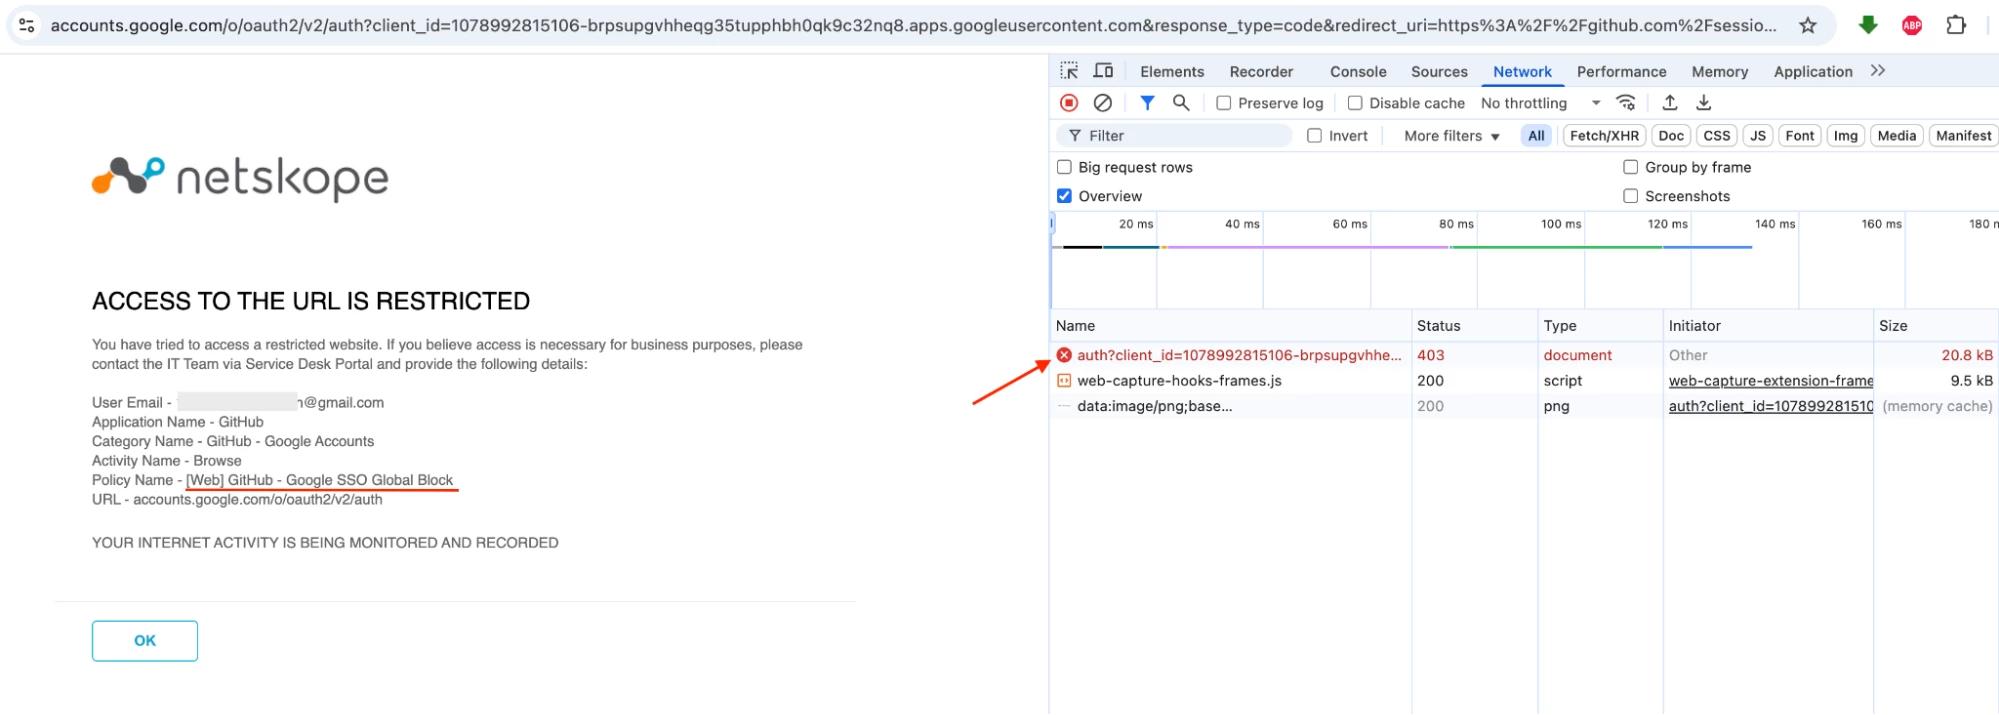Open the green download extension icon

pyautogui.click(x=1867, y=25)
